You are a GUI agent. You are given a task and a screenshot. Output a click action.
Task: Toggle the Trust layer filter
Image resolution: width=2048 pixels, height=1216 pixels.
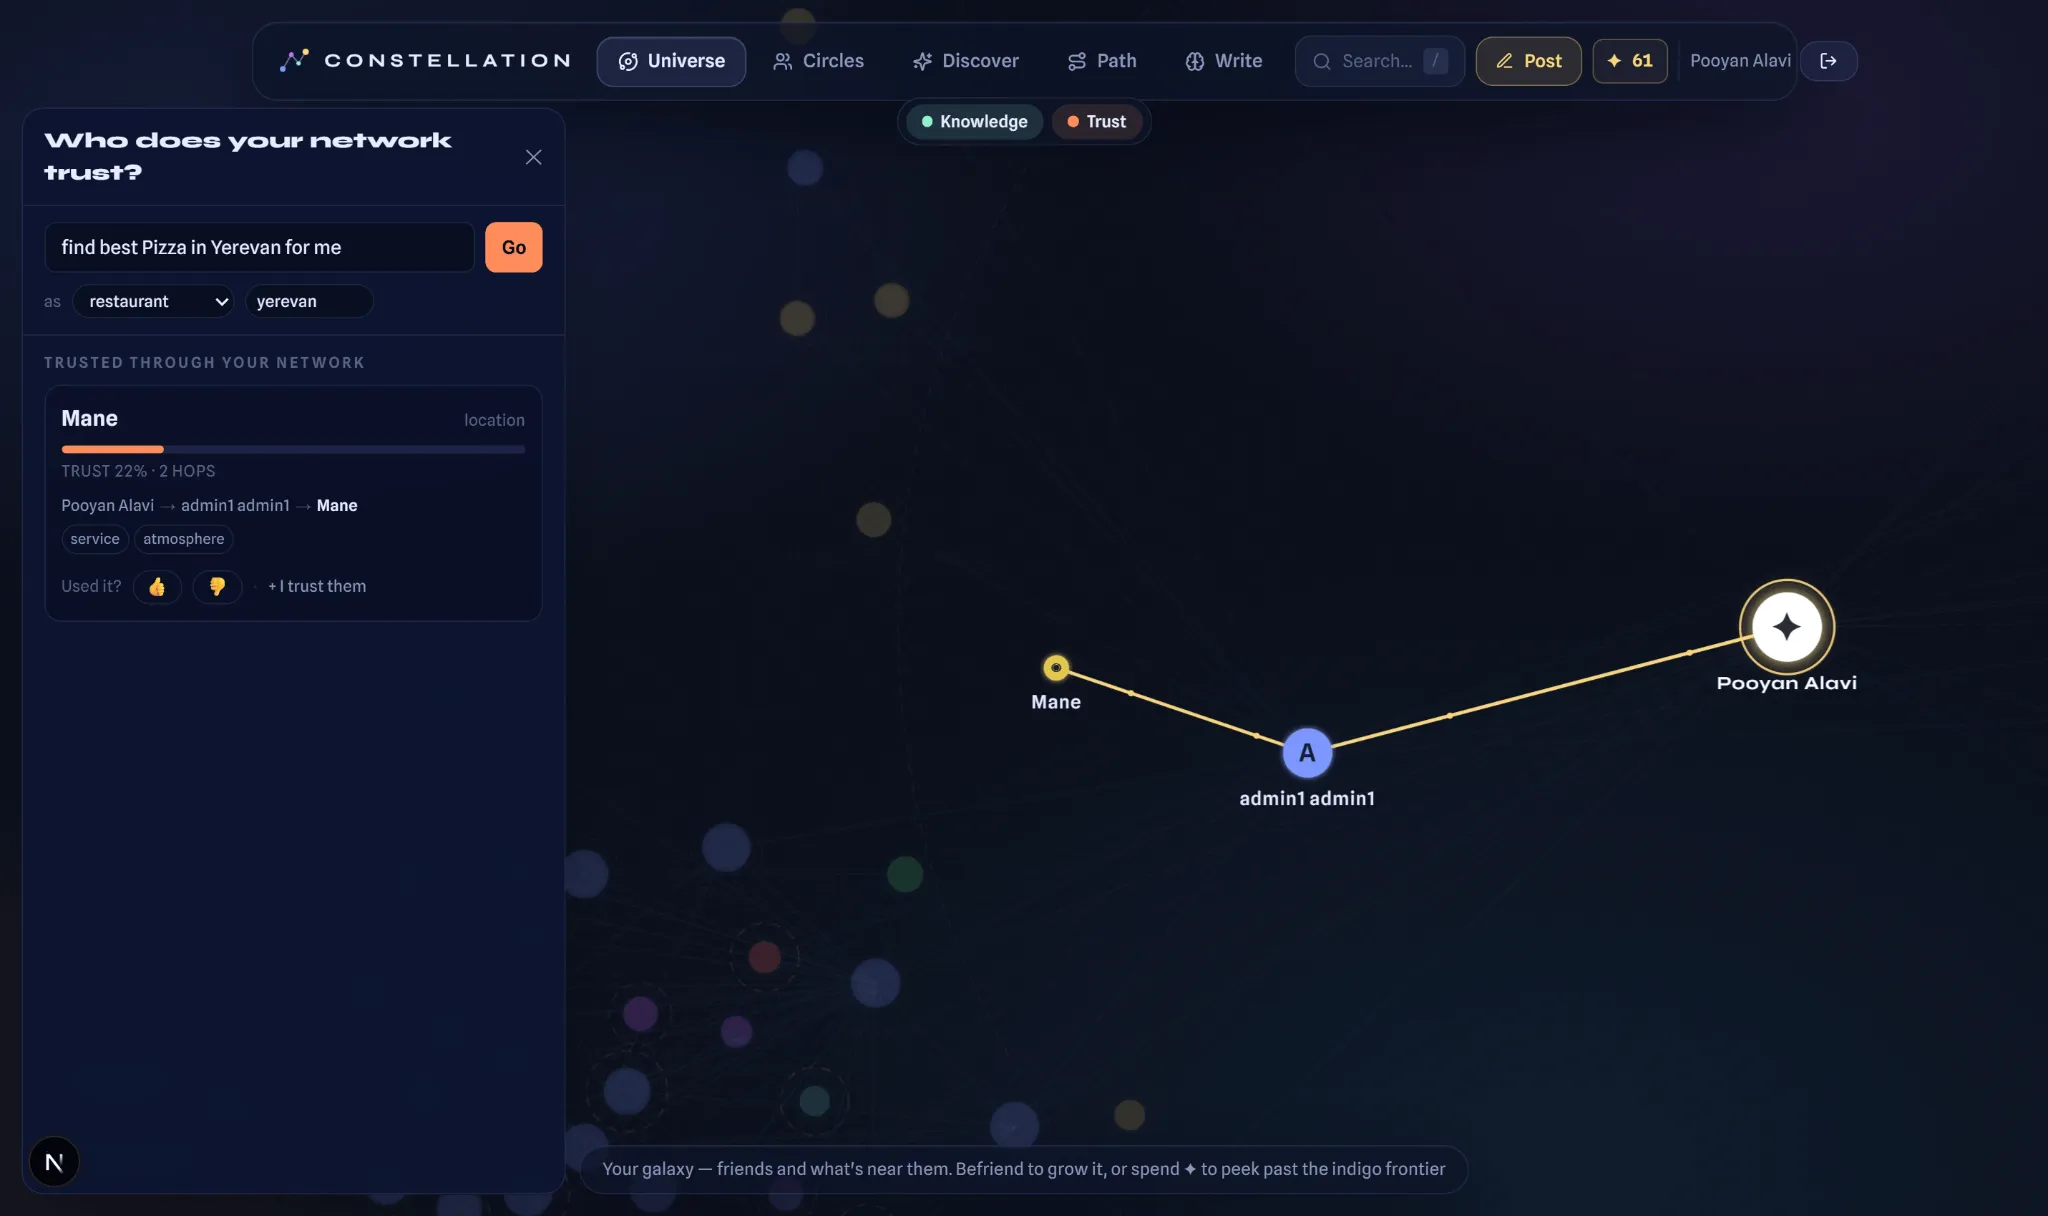1096,122
